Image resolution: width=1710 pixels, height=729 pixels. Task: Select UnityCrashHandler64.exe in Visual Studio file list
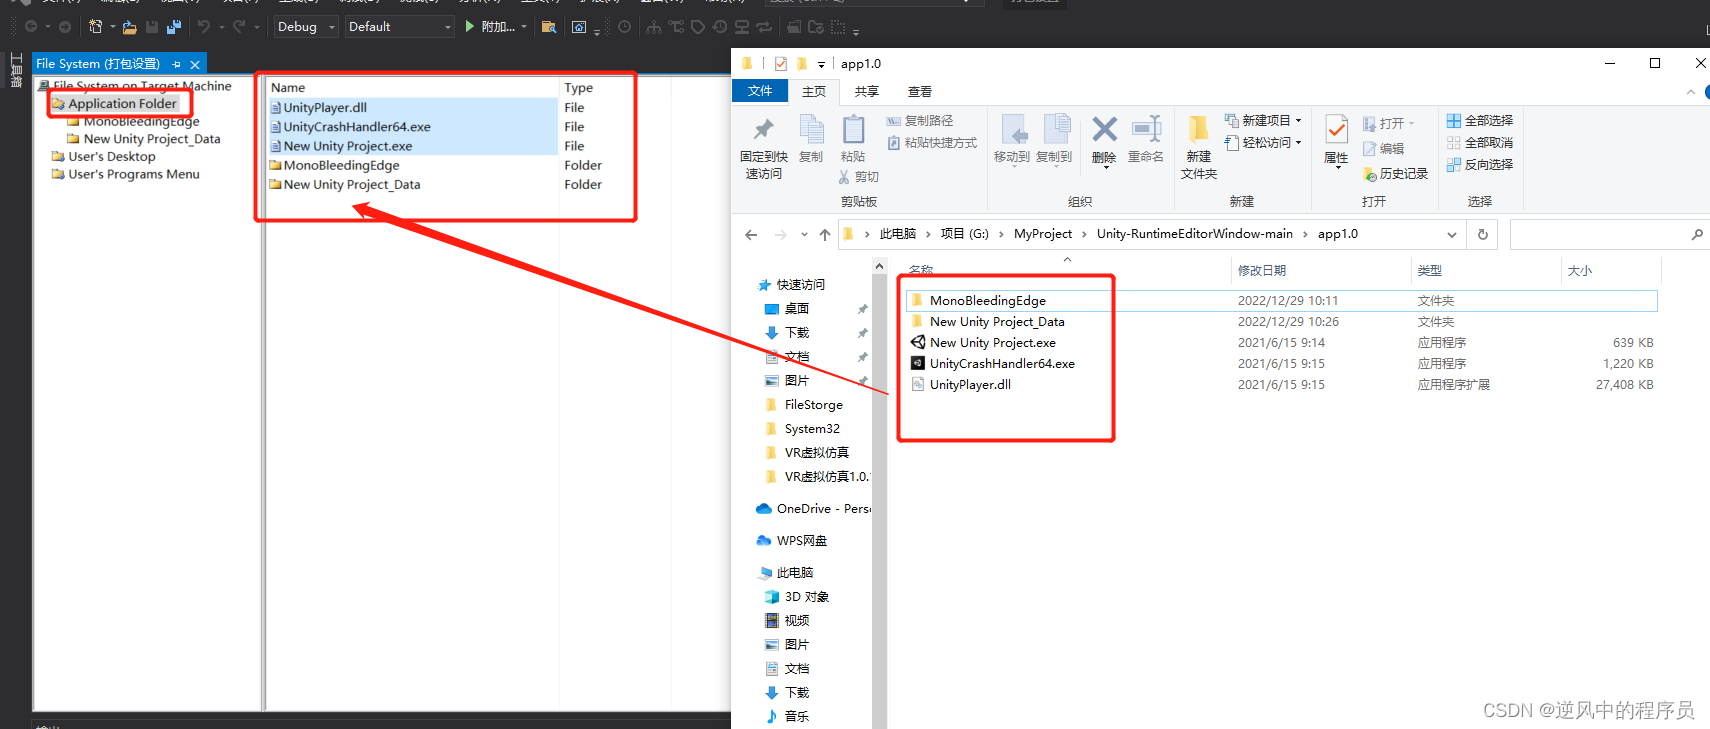tap(357, 127)
